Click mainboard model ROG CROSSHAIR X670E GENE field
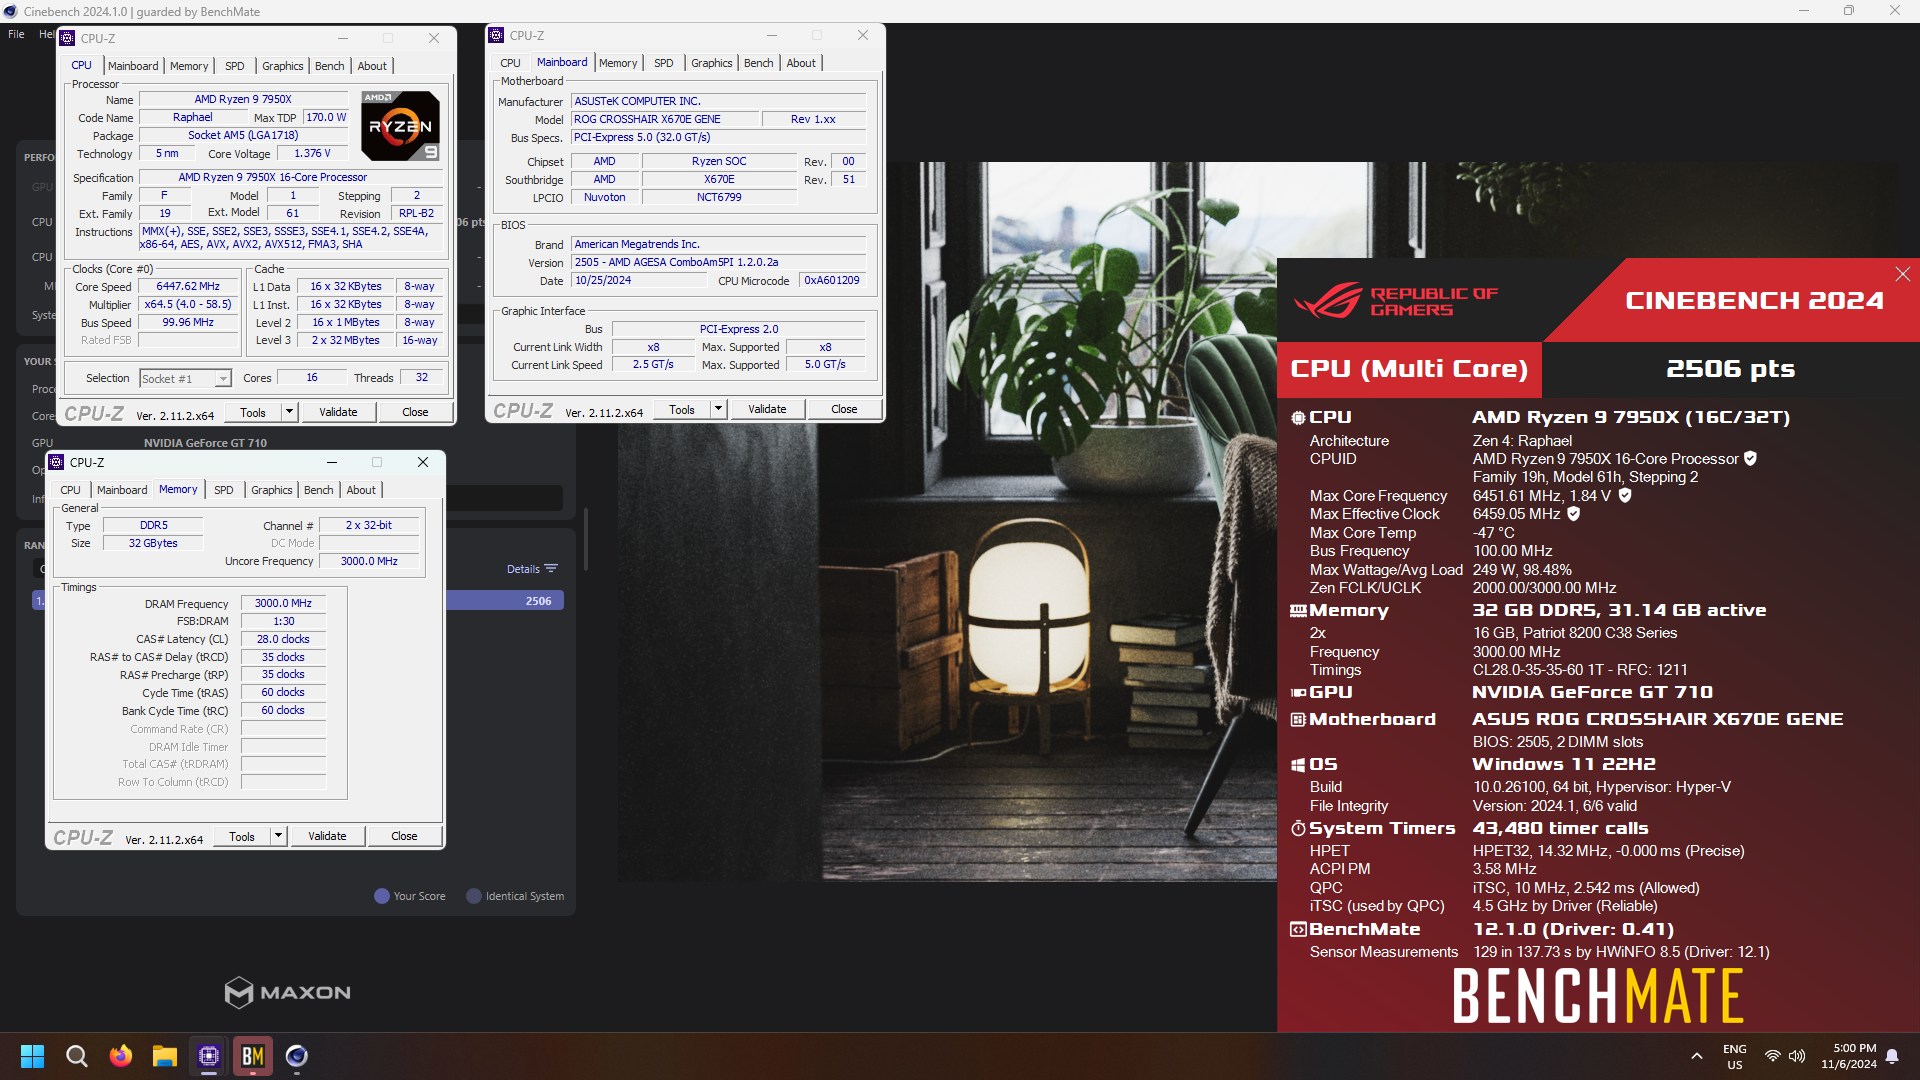 (664, 119)
